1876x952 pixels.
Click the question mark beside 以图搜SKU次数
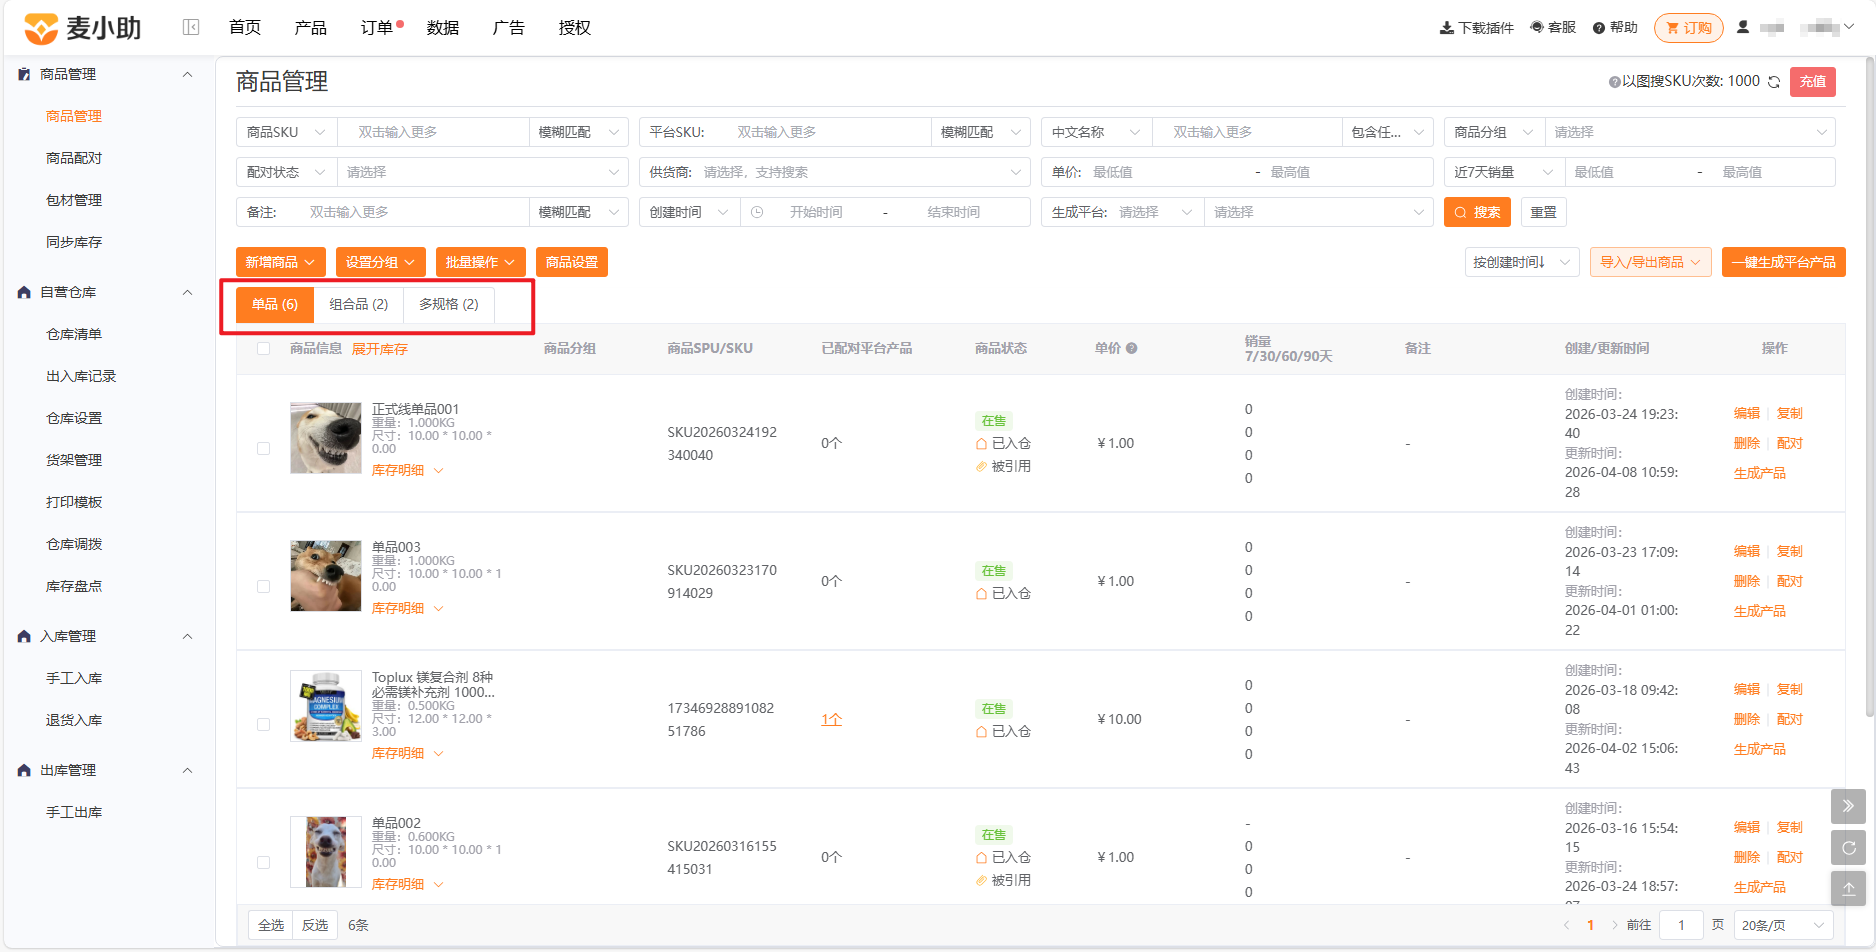click(1614, 82)
